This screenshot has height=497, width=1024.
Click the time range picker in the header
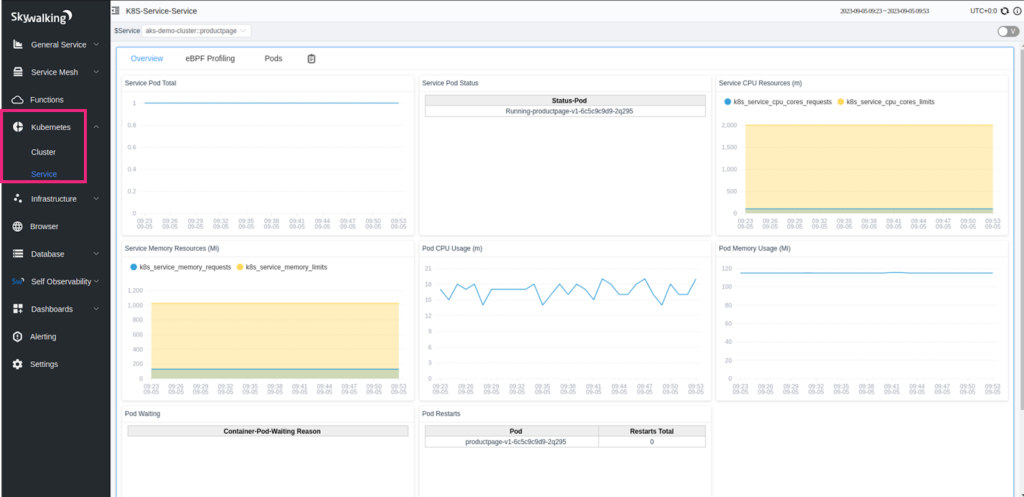pos(899,11)
